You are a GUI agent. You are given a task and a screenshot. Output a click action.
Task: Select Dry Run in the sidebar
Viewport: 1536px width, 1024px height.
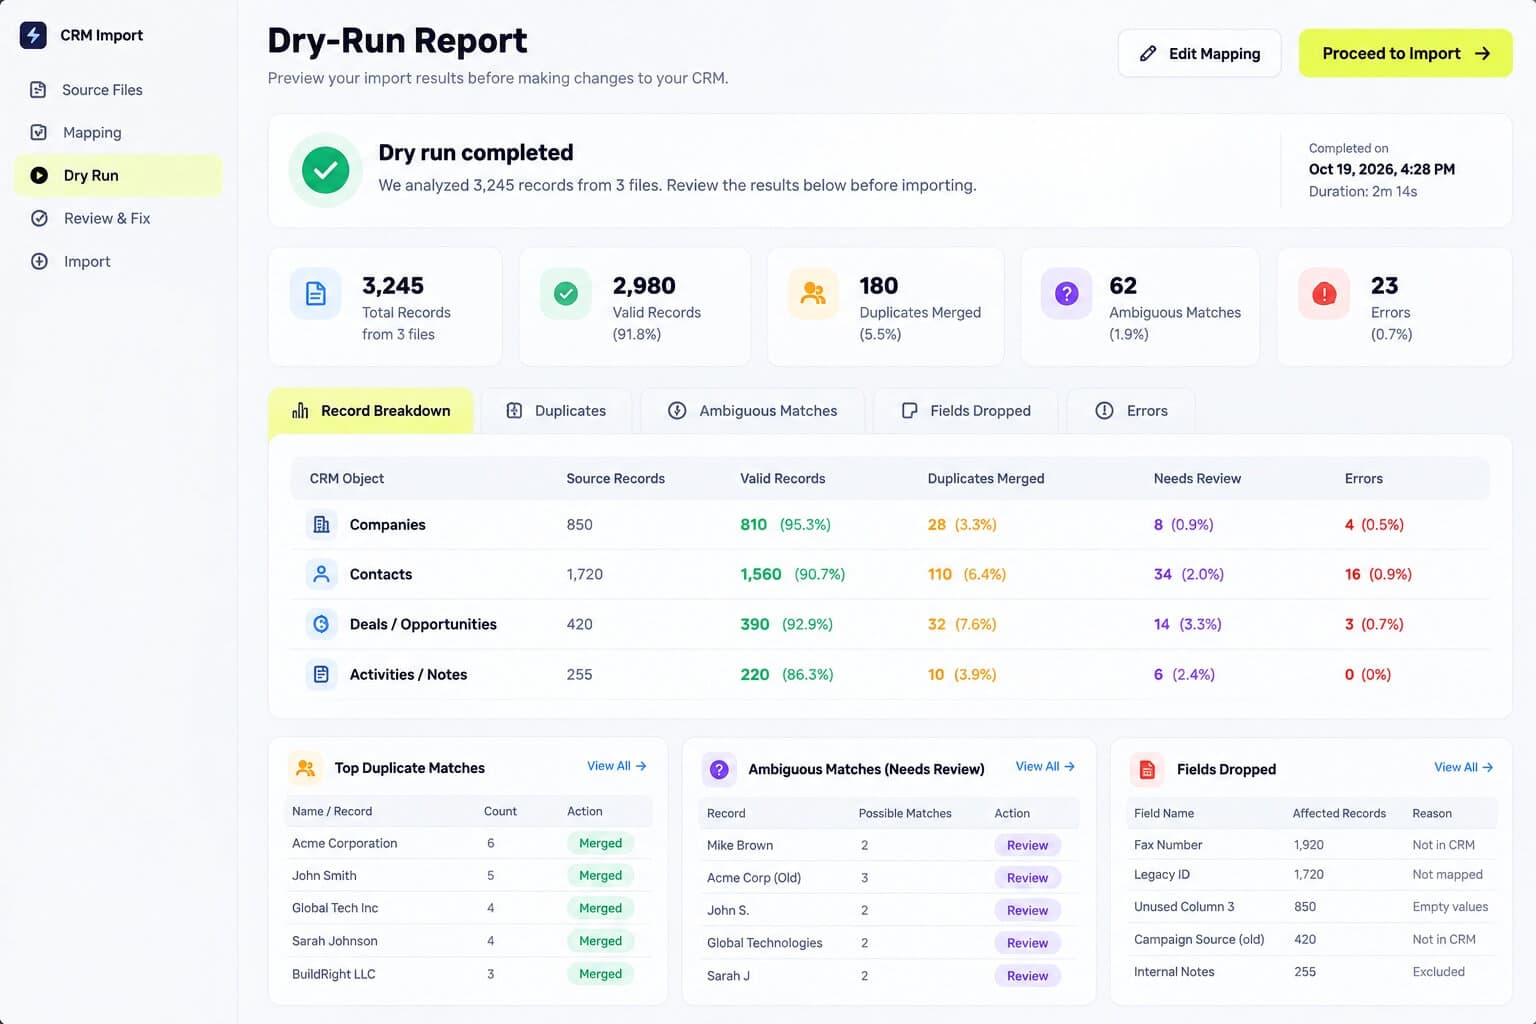point(118,175)
